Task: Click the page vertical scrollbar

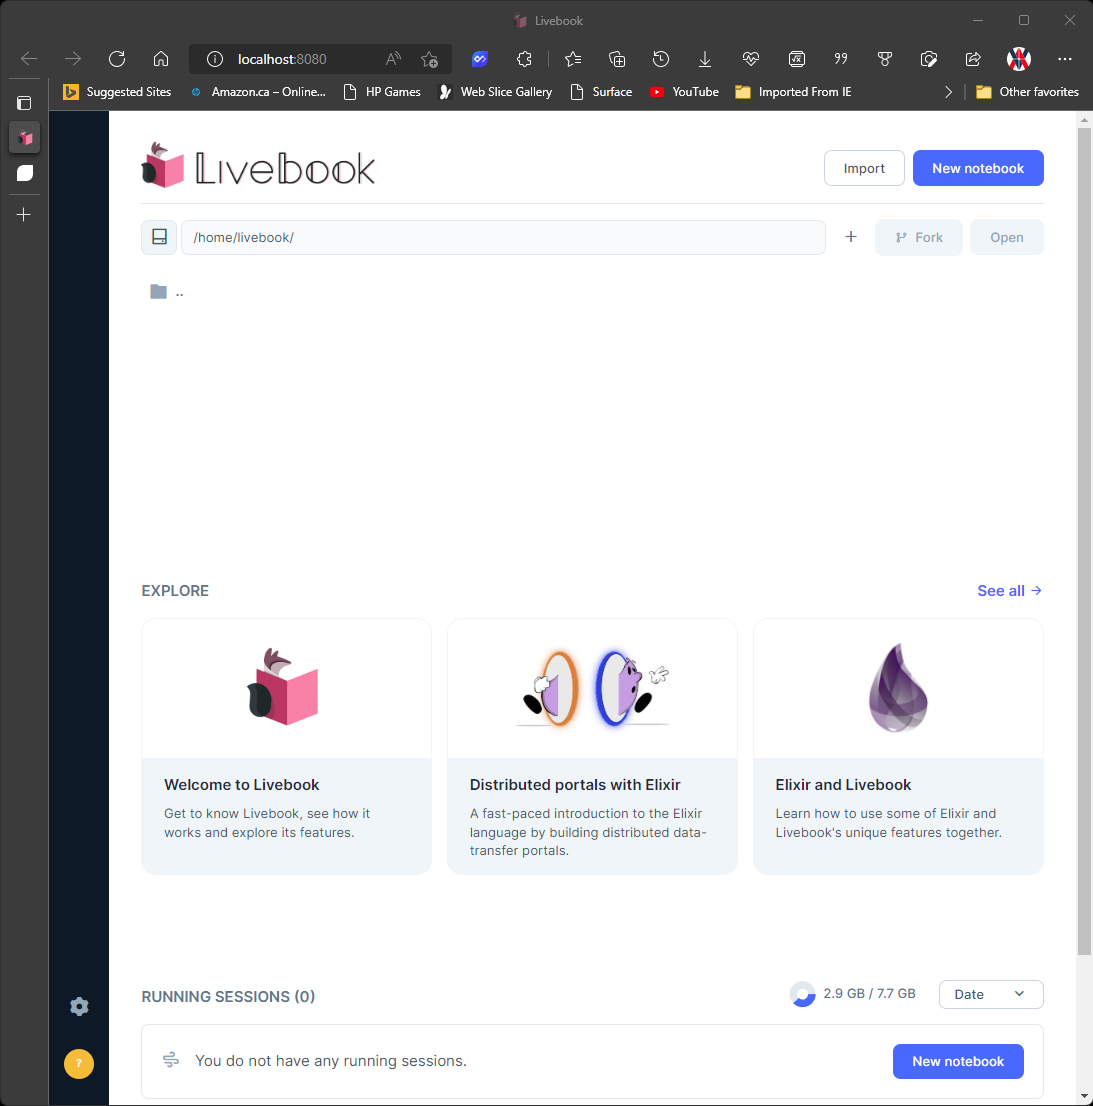Action: click(1084, 542)
